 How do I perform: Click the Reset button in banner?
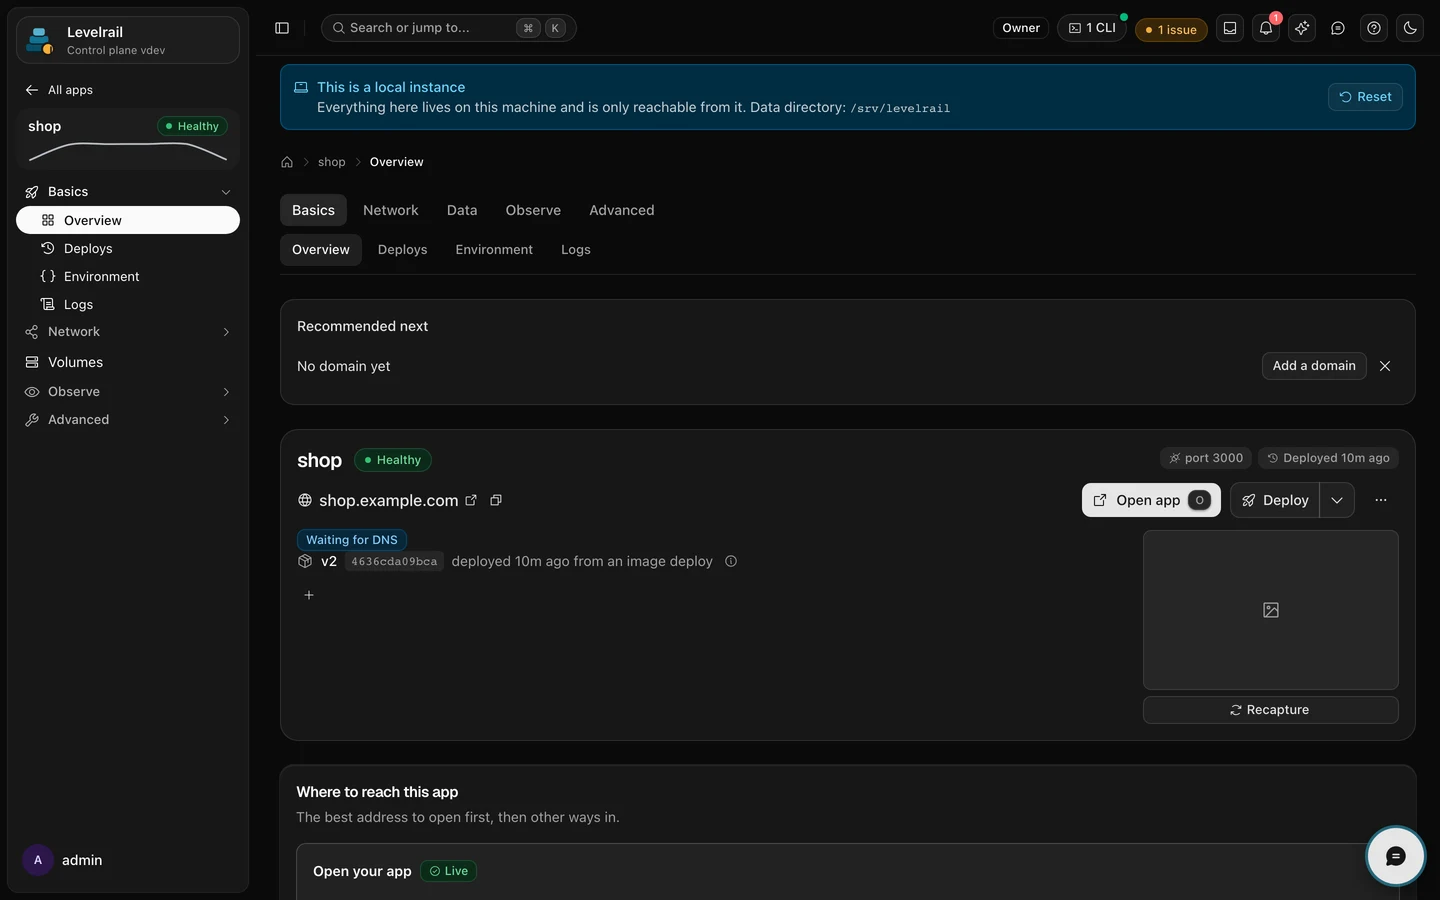[x=1365, y=97]
